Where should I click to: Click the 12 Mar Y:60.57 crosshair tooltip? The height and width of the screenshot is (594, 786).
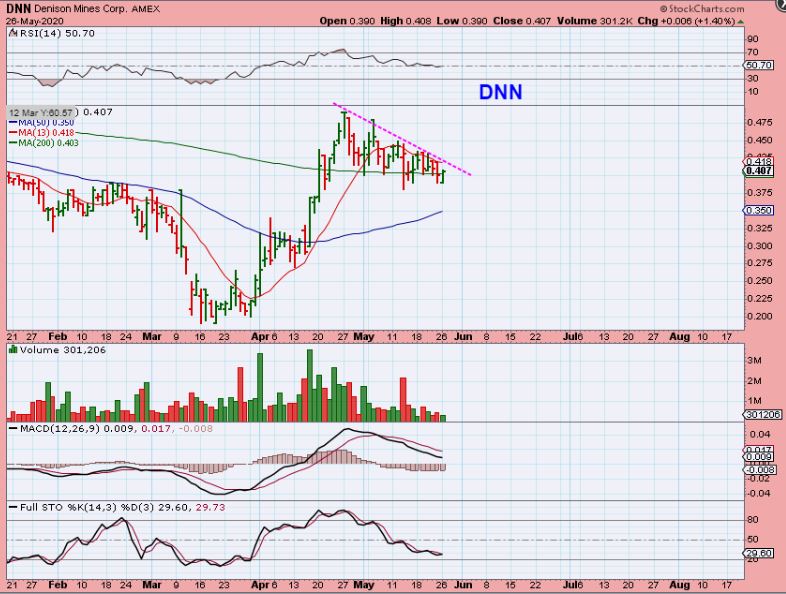(x=41, y=112)
